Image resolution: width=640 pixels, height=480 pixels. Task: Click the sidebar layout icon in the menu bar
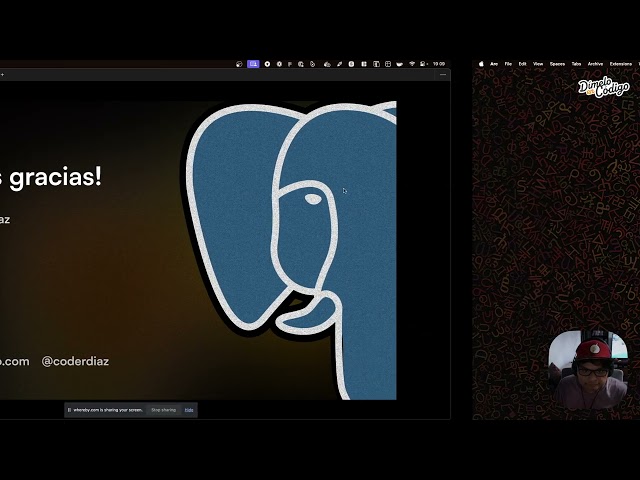[376, 64]
